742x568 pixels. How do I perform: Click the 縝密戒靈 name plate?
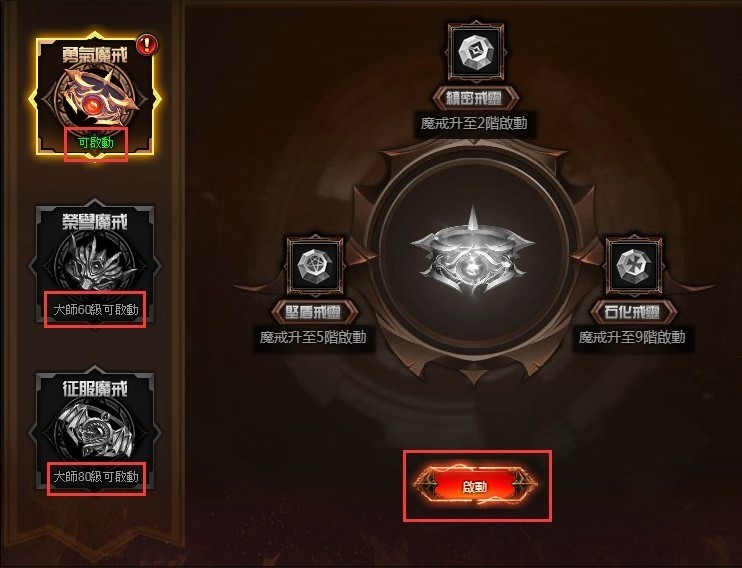(x=476, y=98)
